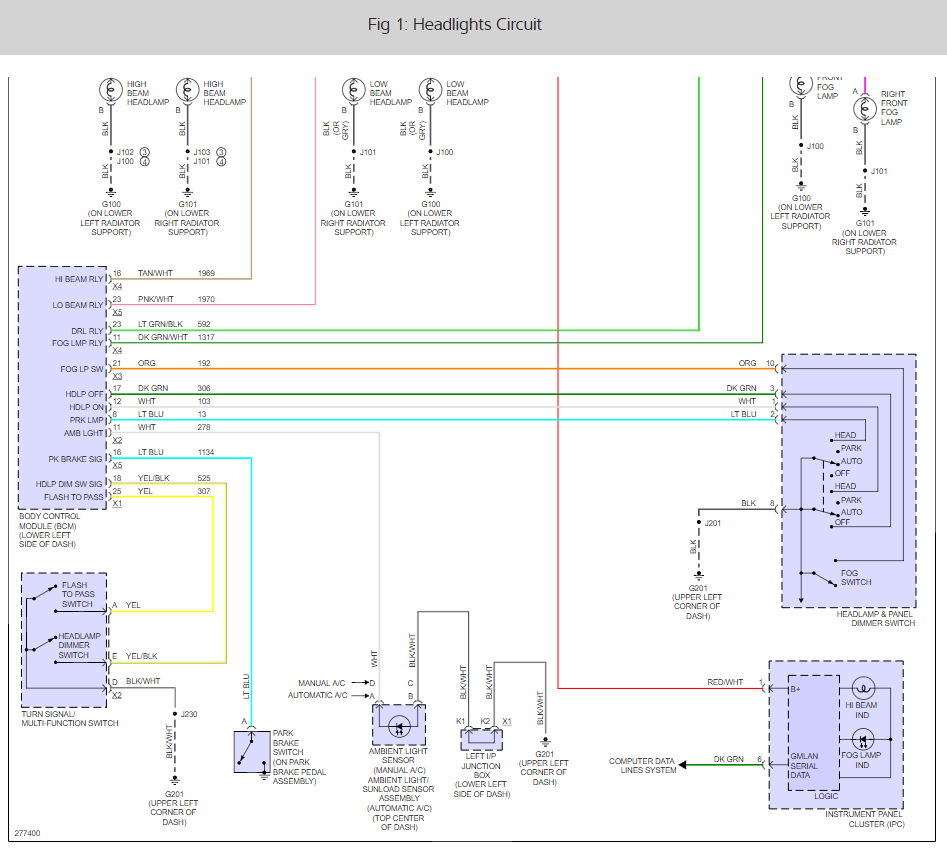Click the COMPUTER DATA LINES SYSTEM label
Viewport: 947px width, 854px height.
click(641, 766)
